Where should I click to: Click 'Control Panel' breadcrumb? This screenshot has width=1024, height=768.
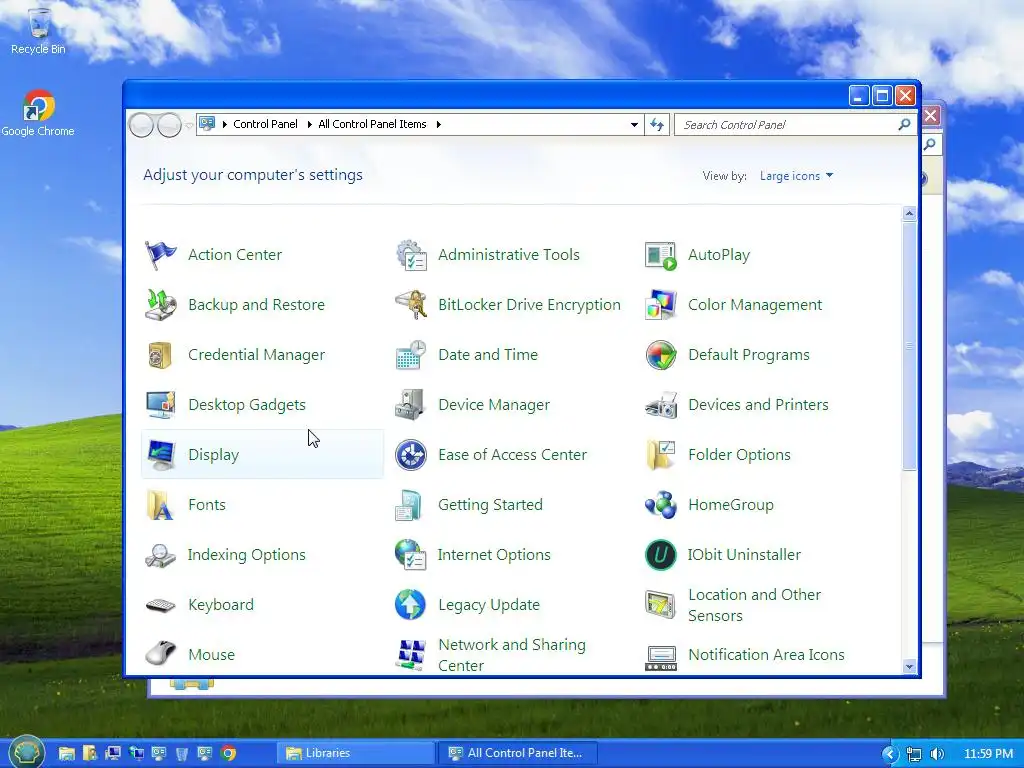(265, 124)
